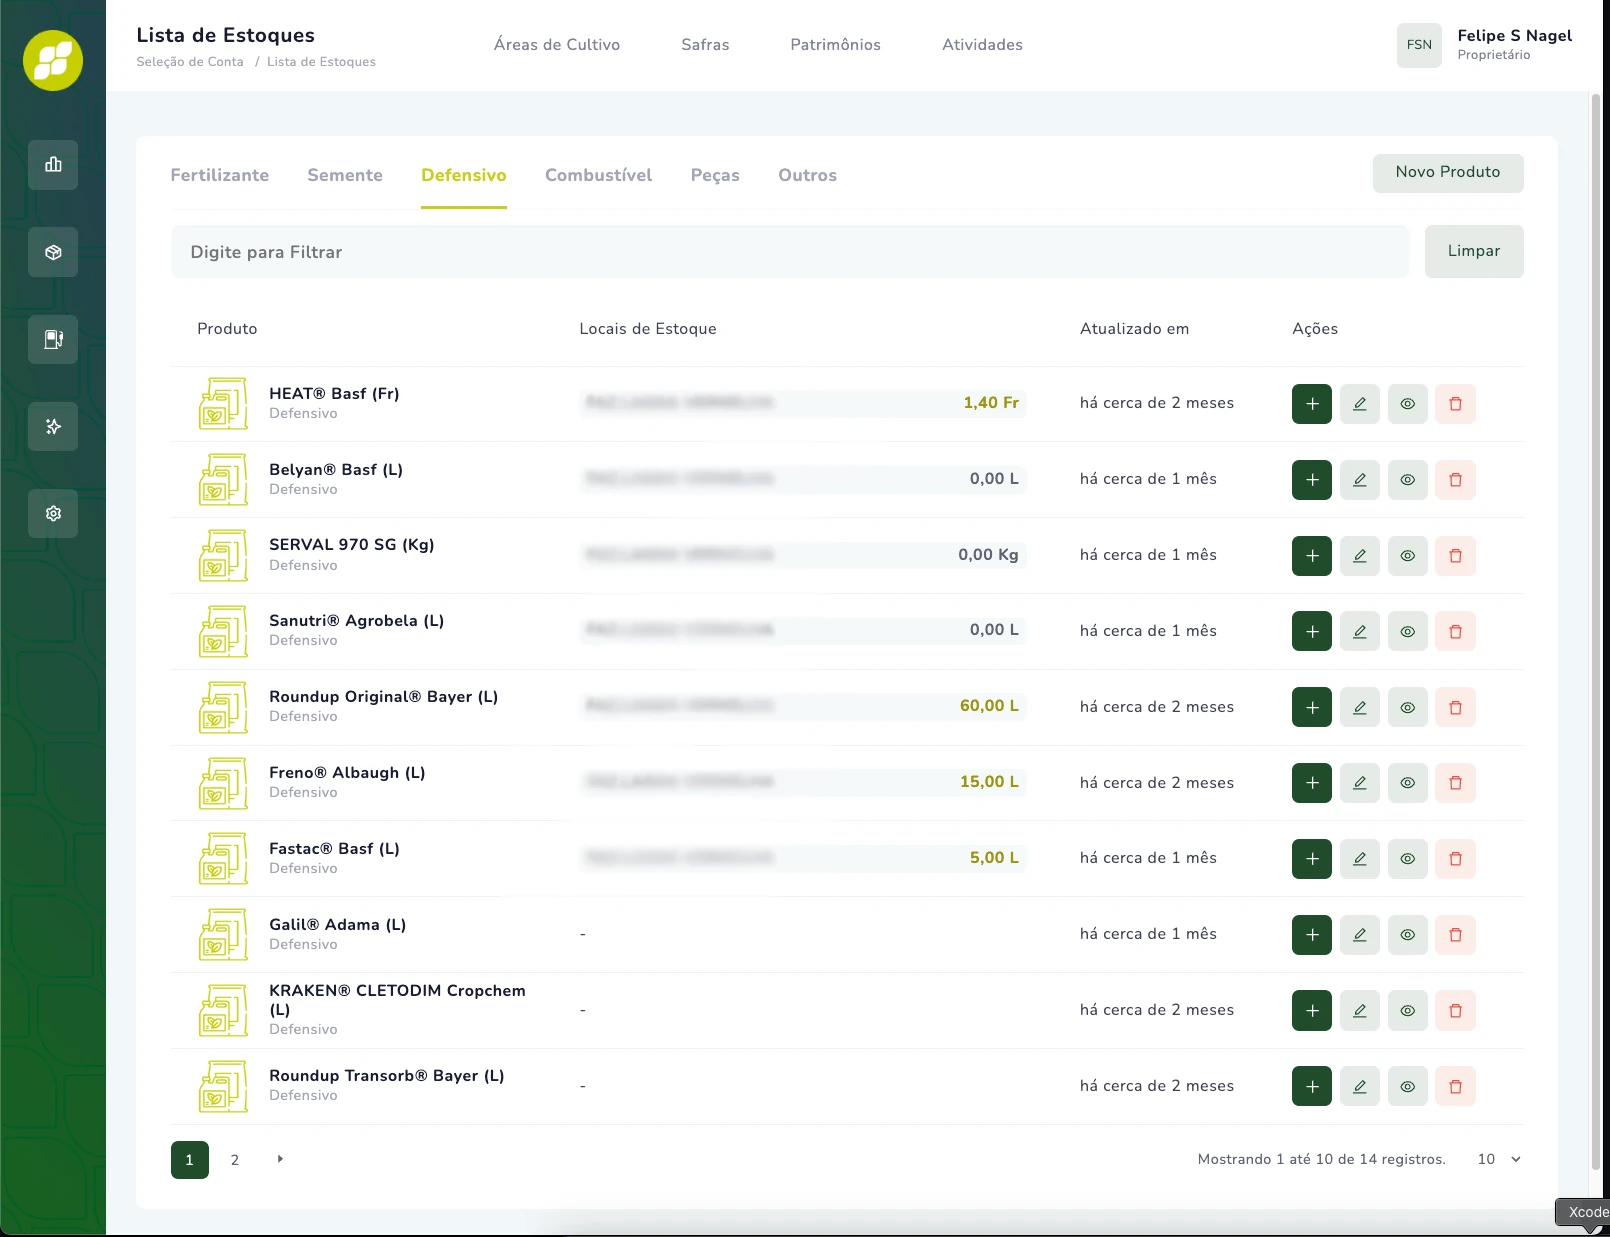Viewport: 1610px width, 1237px height.
Task: Click the trash icon for Fastac® Basf
Action: click(1455, 859)
